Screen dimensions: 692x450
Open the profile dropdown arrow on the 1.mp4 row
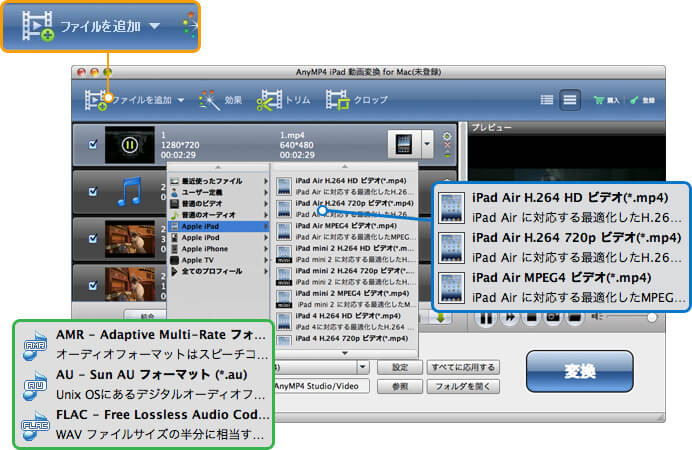(x=427, y=144)
